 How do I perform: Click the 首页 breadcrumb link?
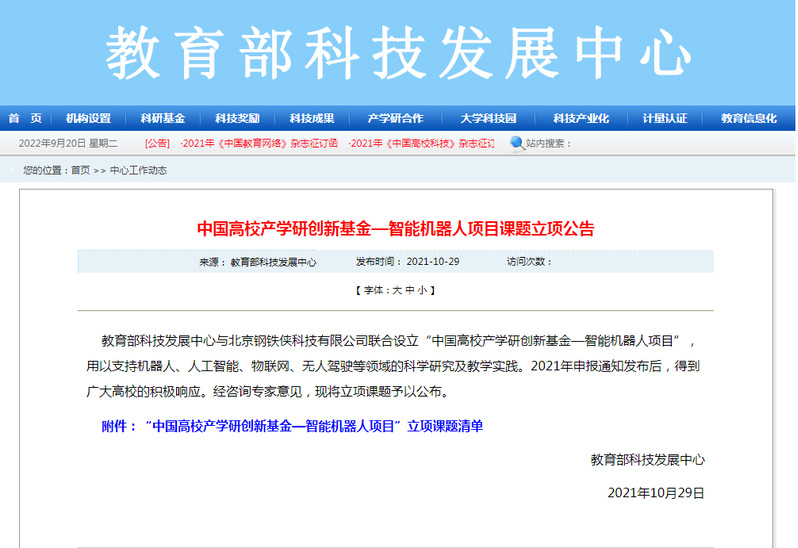tap(80, 170)
